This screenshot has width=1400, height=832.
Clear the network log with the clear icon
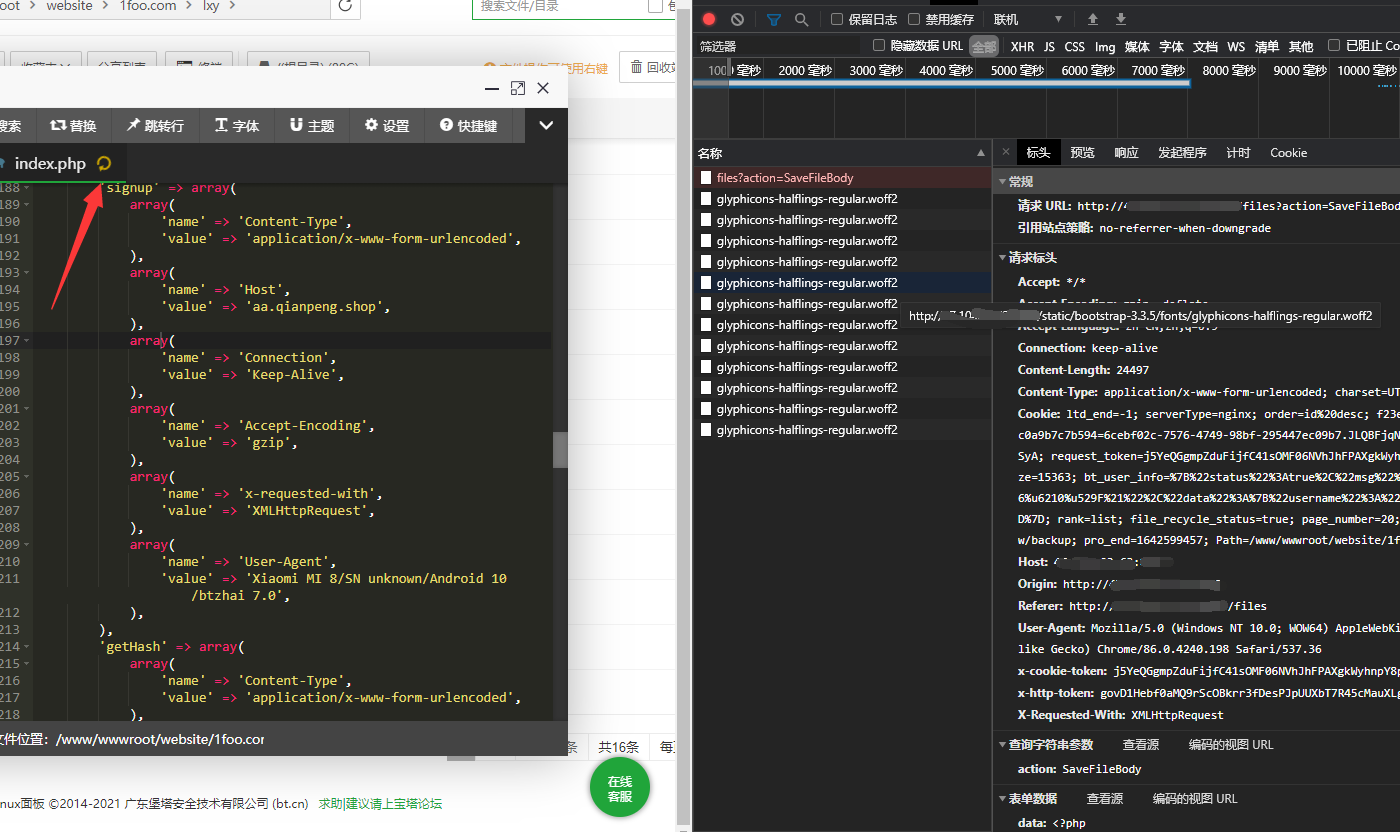[737, 19]
